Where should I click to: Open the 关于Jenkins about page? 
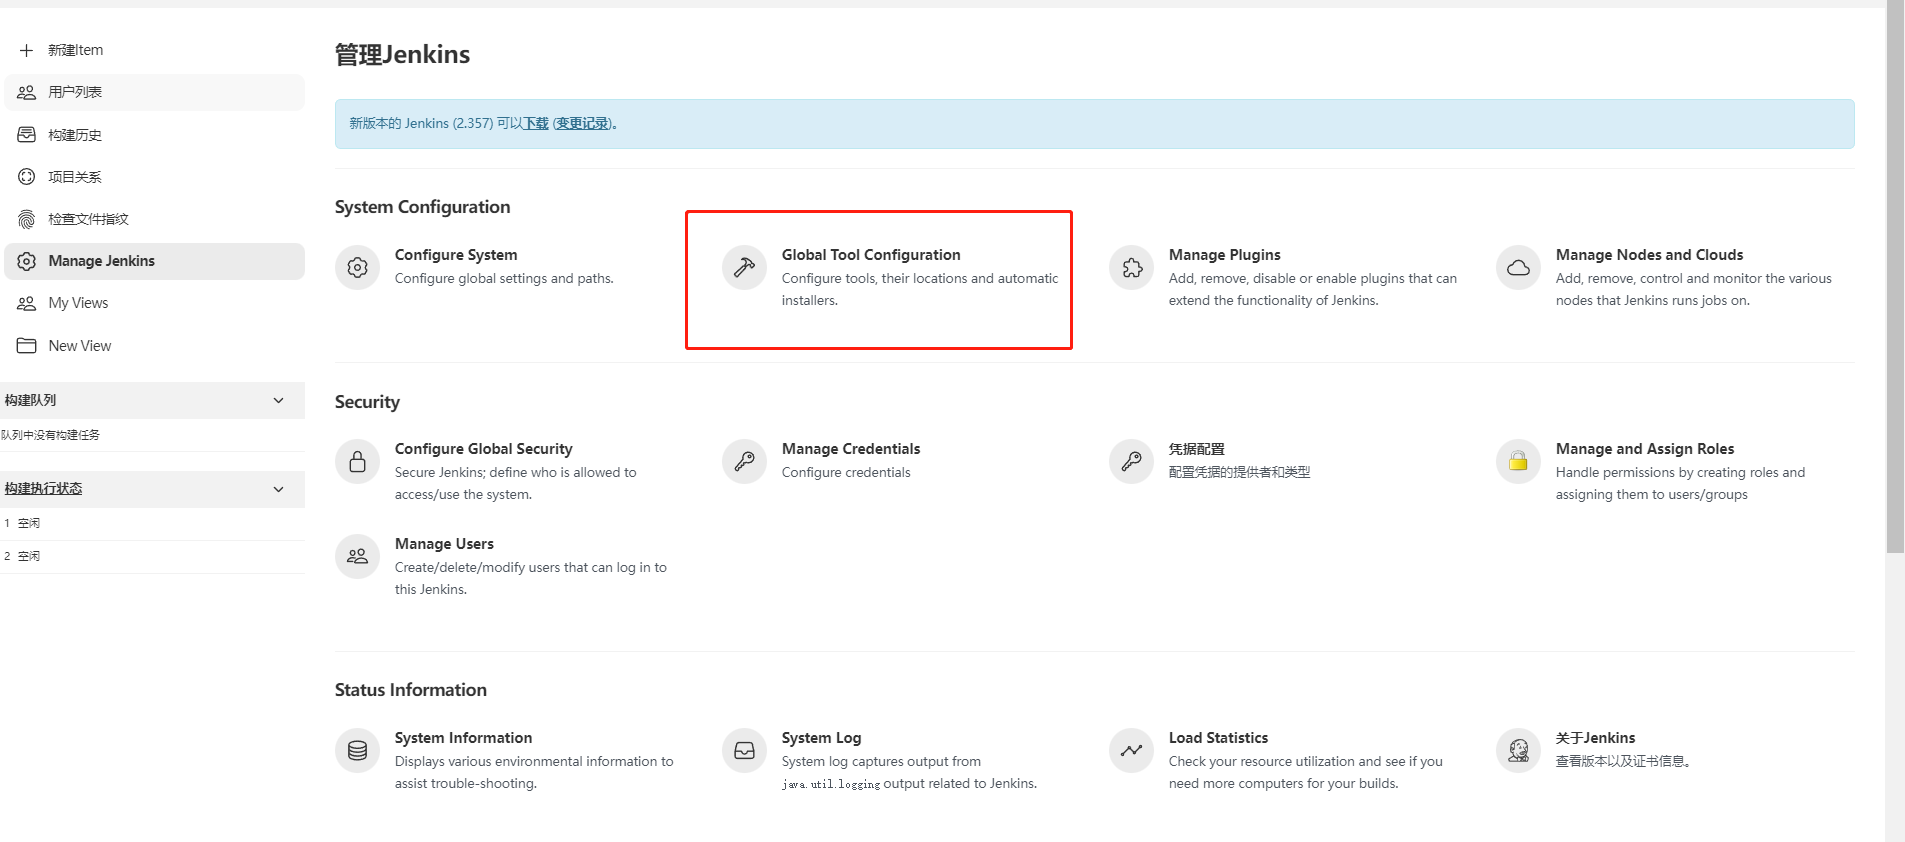tap(1596, 738)
